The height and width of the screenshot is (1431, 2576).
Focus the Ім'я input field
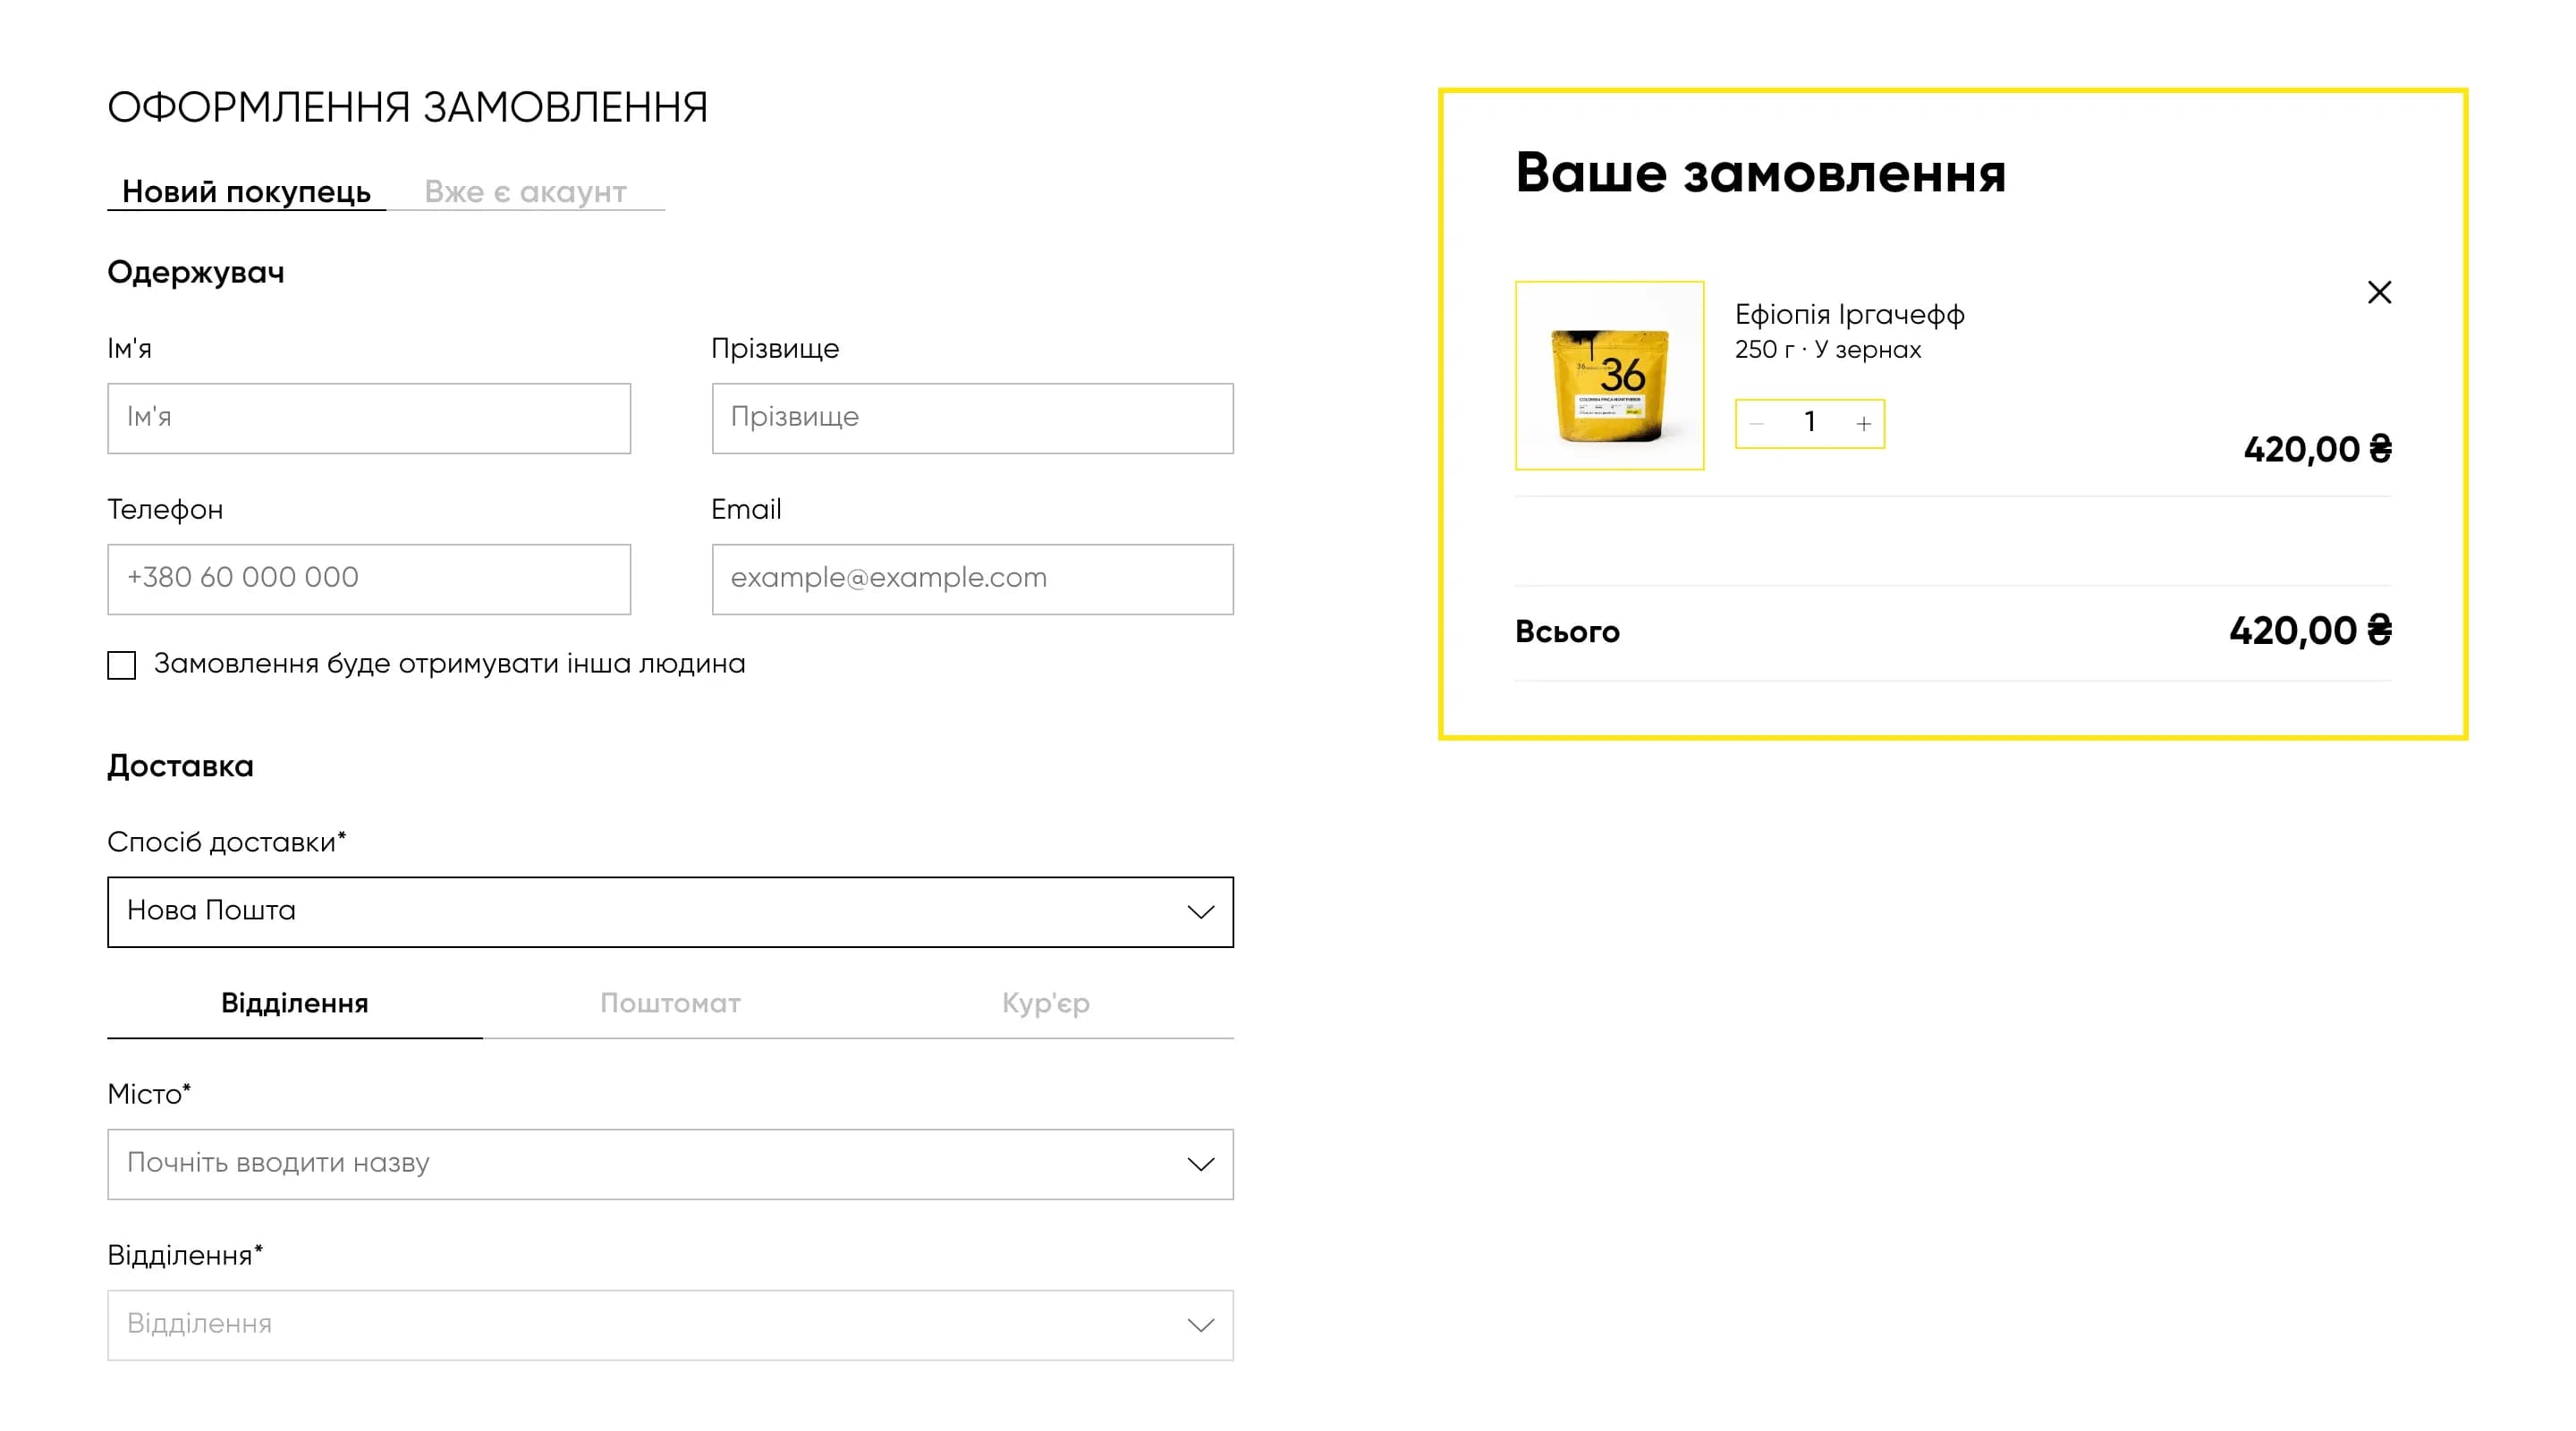pyautogui.click(x=369, y=418)
